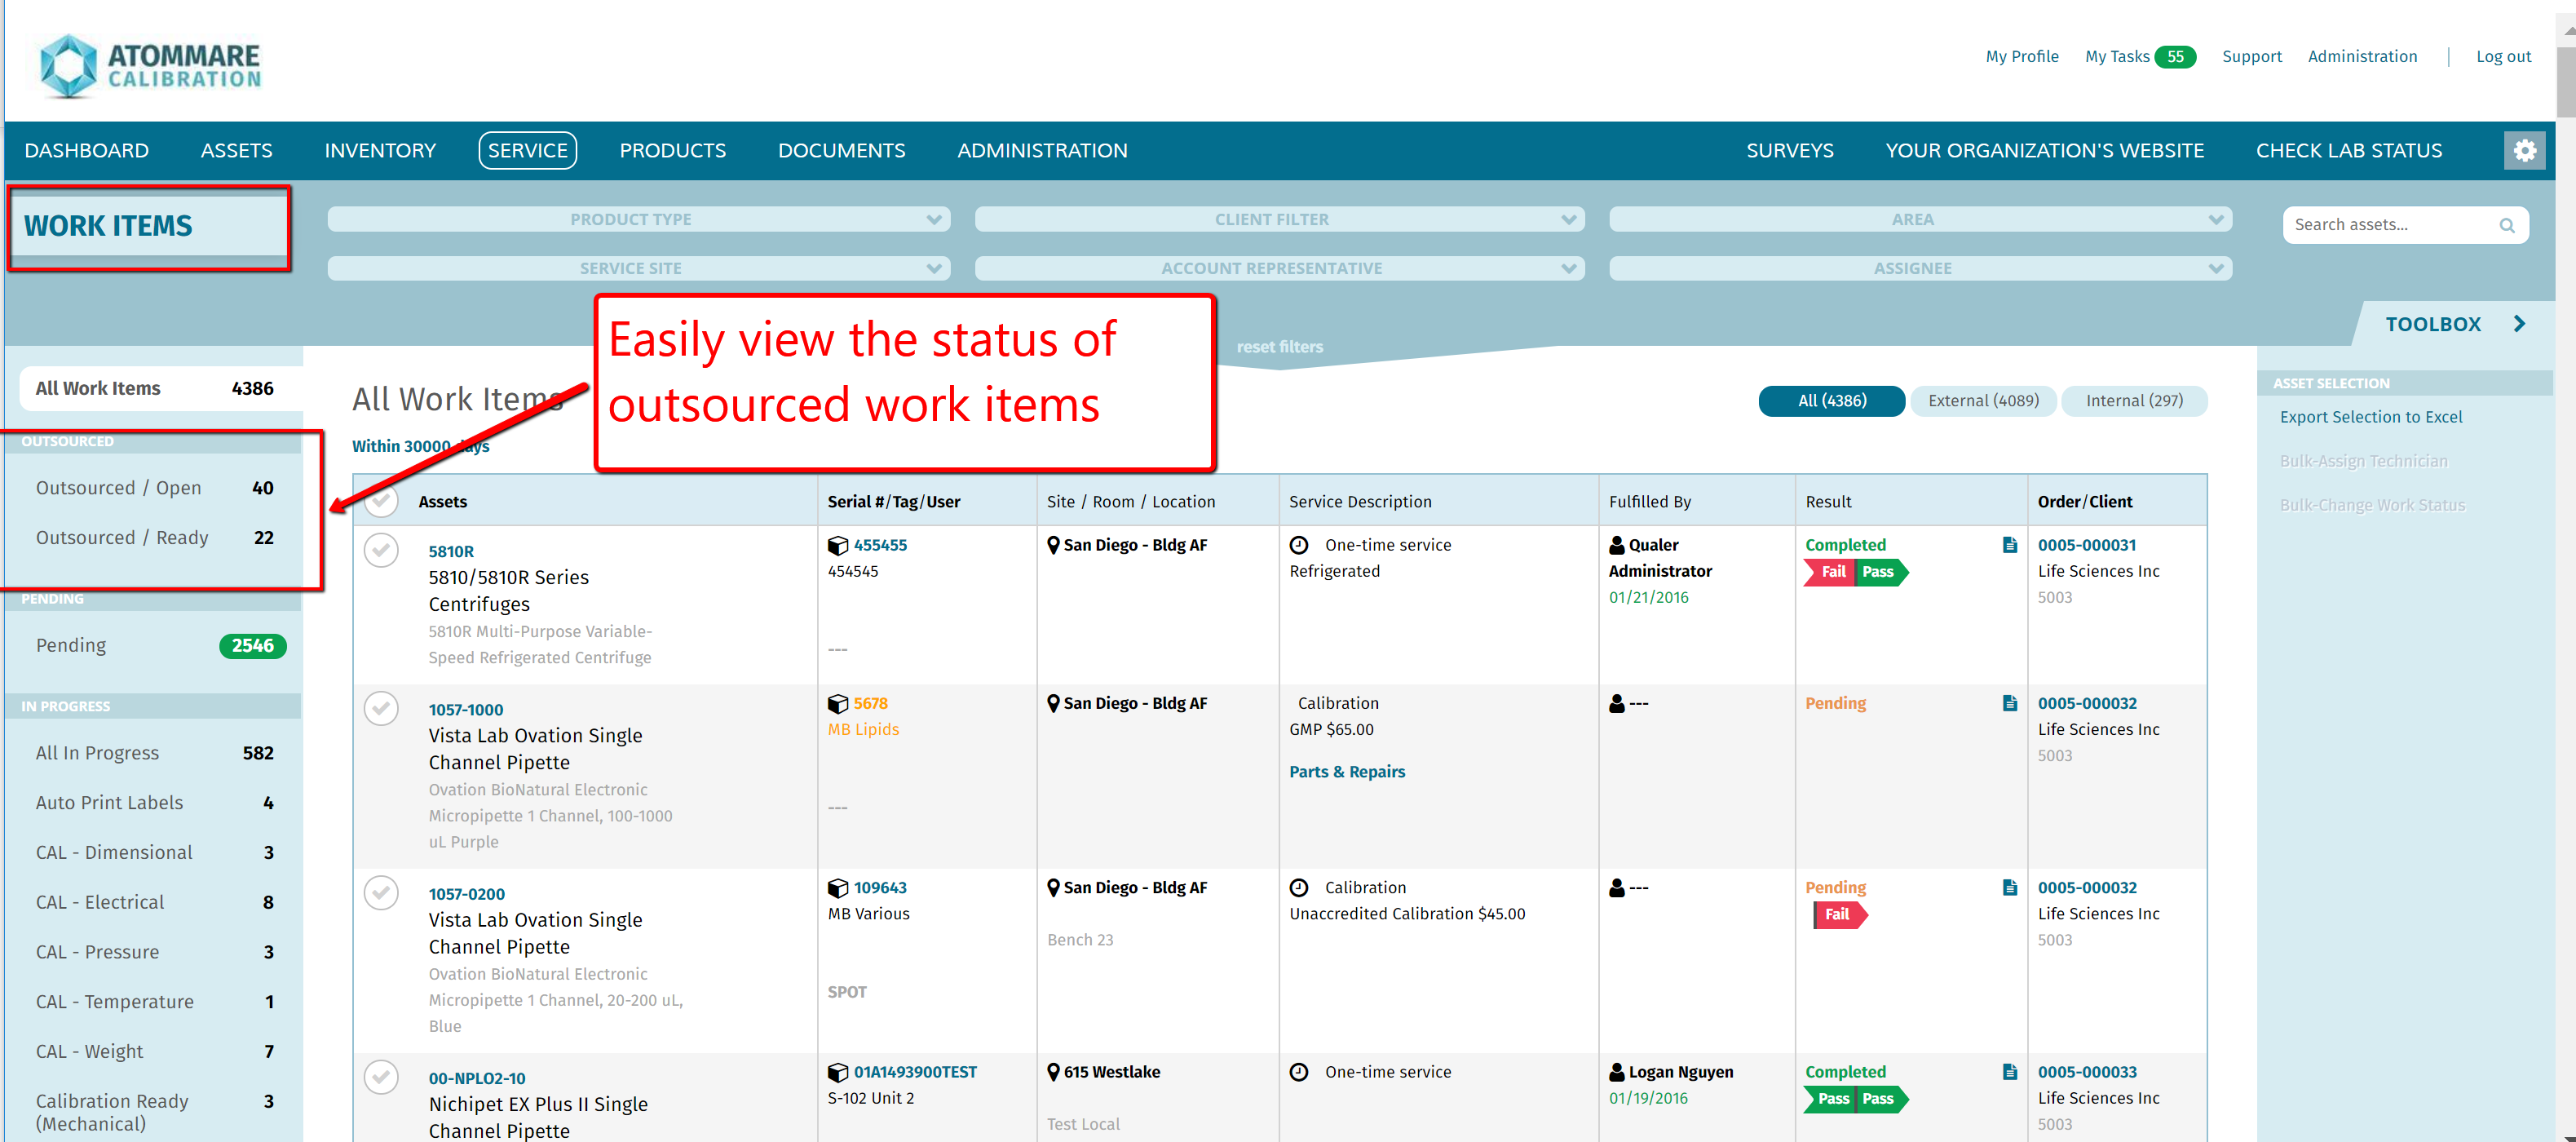Switch to External (4089) tab
This screenshot has width=2576, height=1142.
[x=1982, y=401]
